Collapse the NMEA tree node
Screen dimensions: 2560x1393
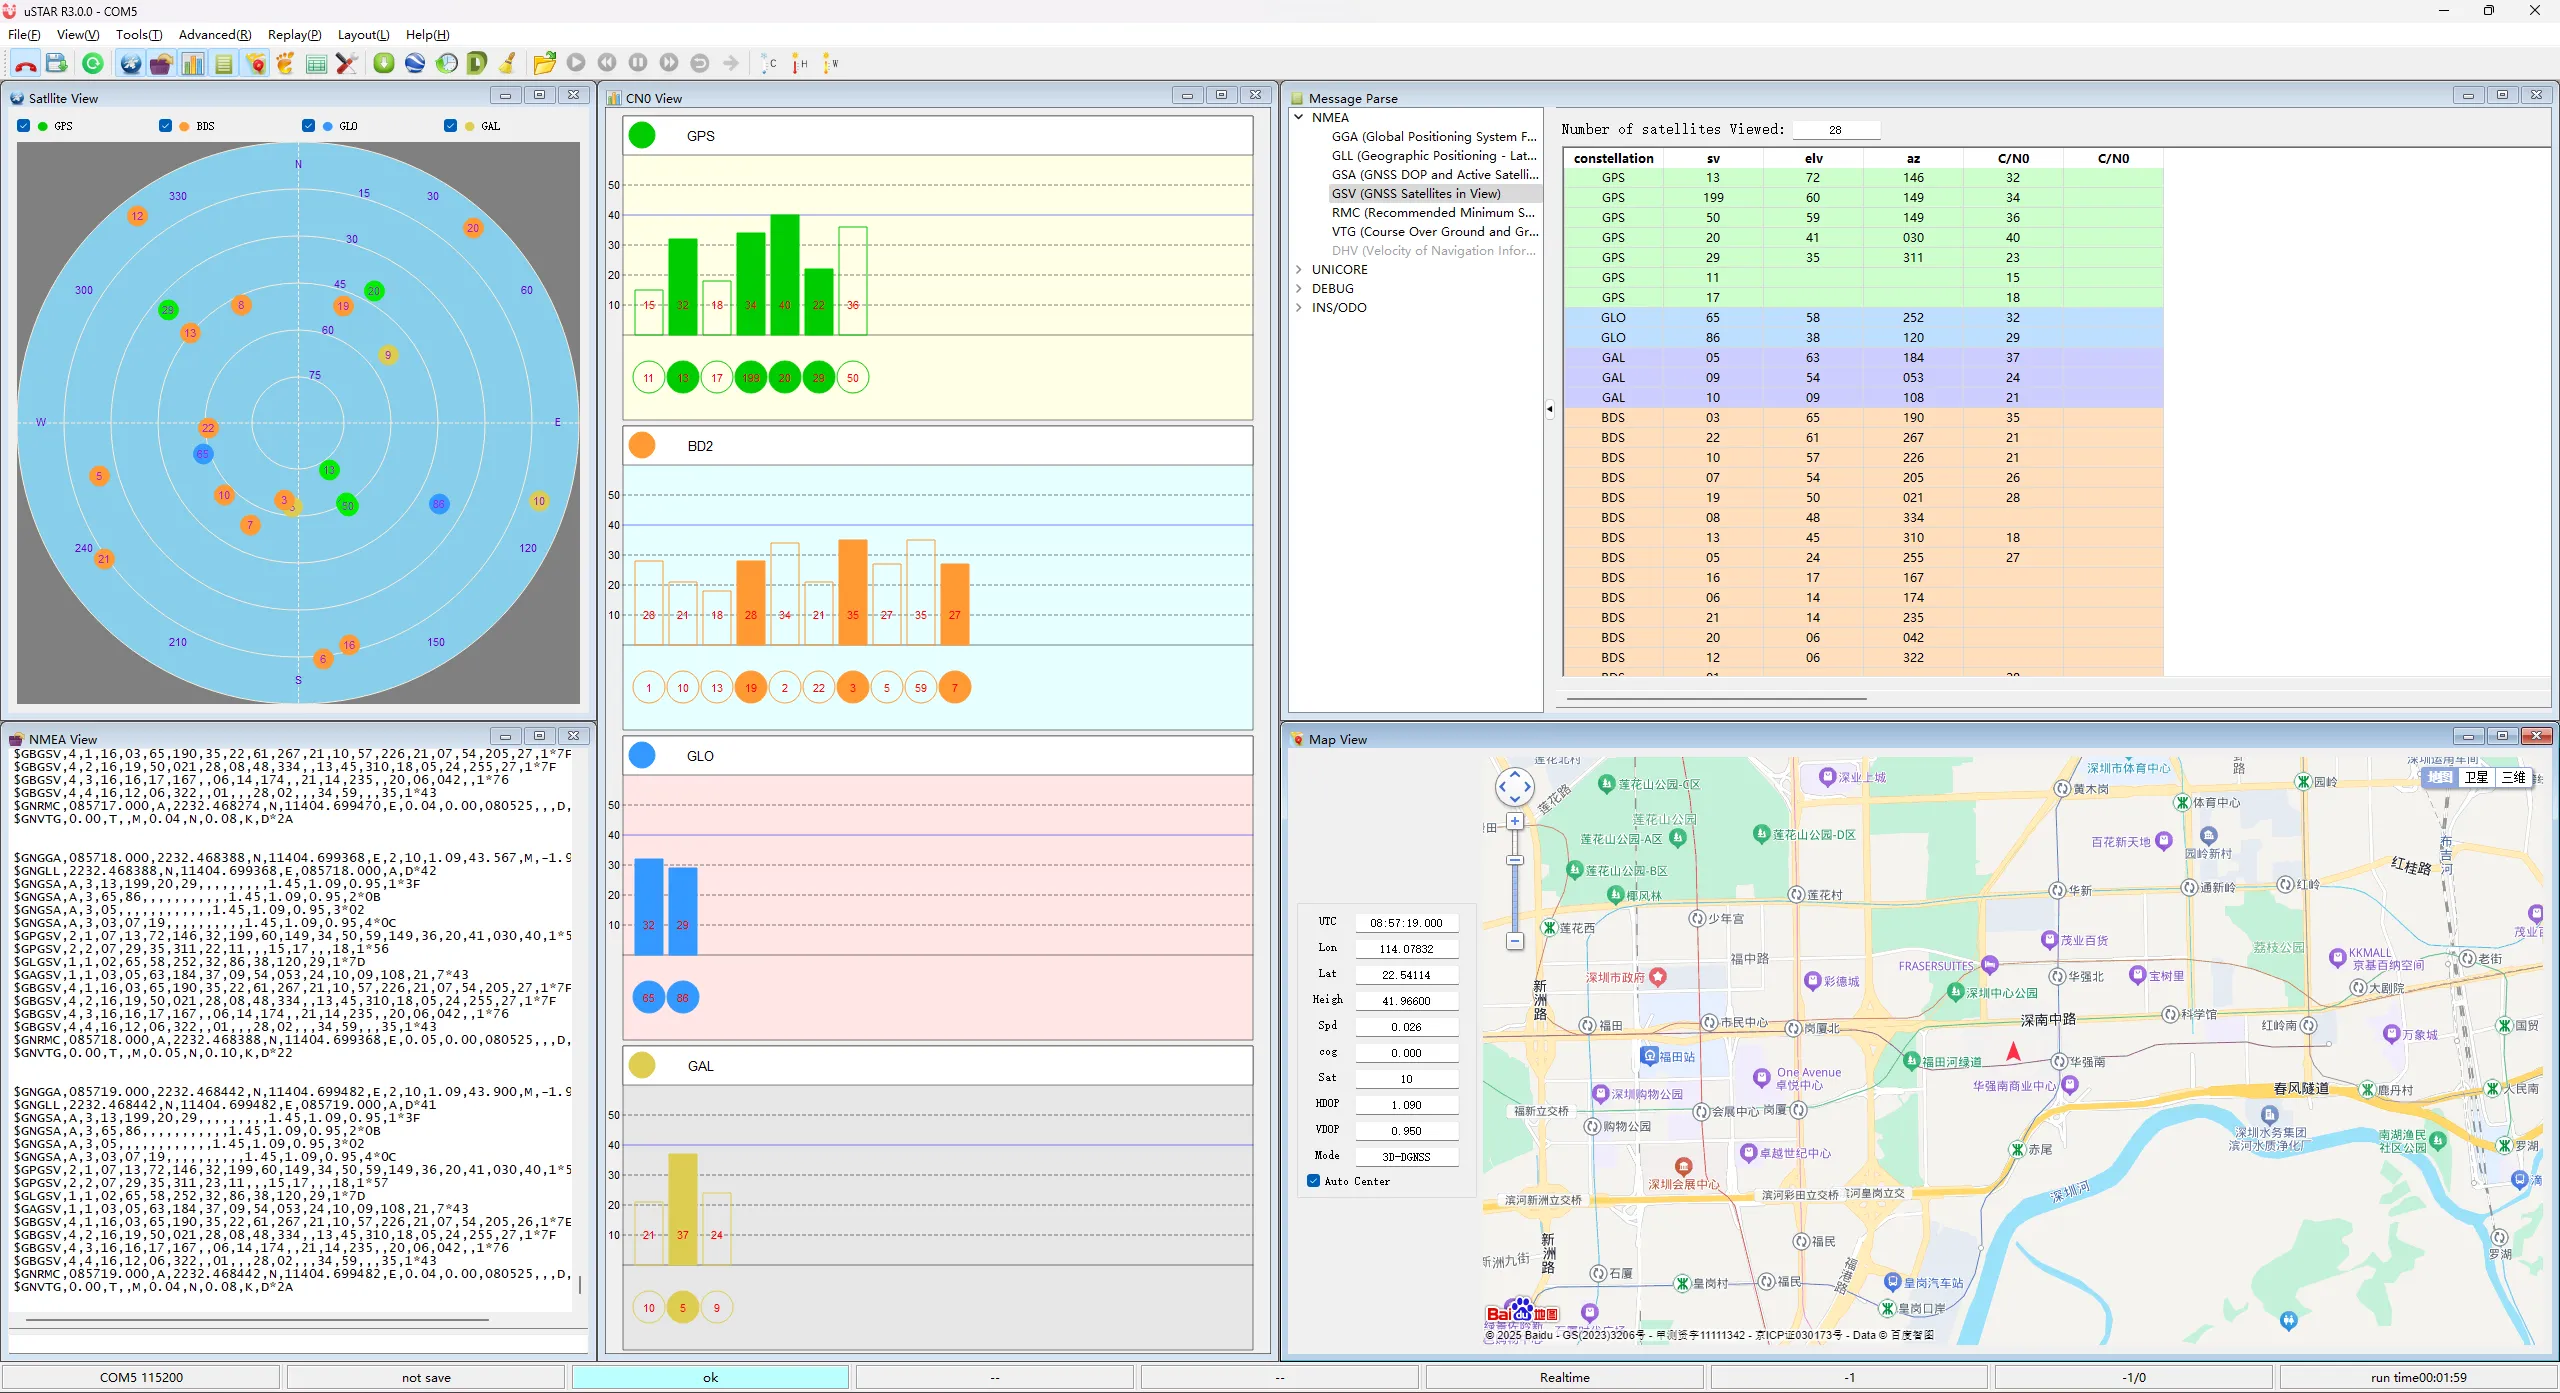coord(1299,118)
